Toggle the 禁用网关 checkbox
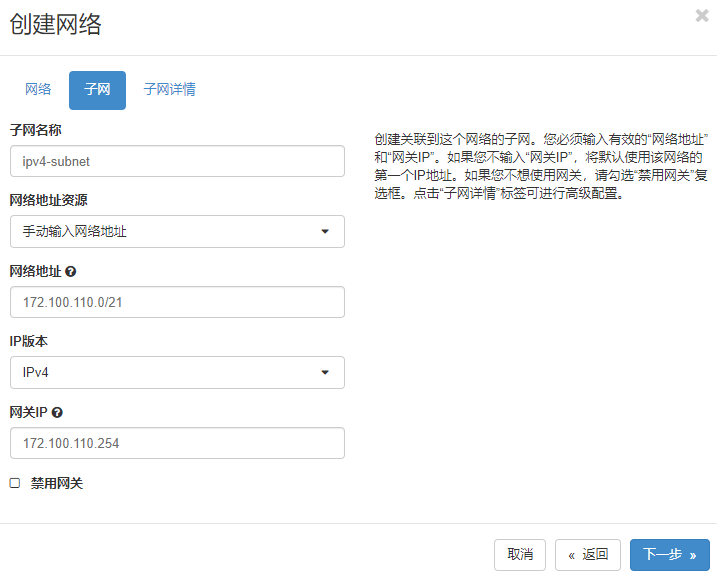 (15, 483)
